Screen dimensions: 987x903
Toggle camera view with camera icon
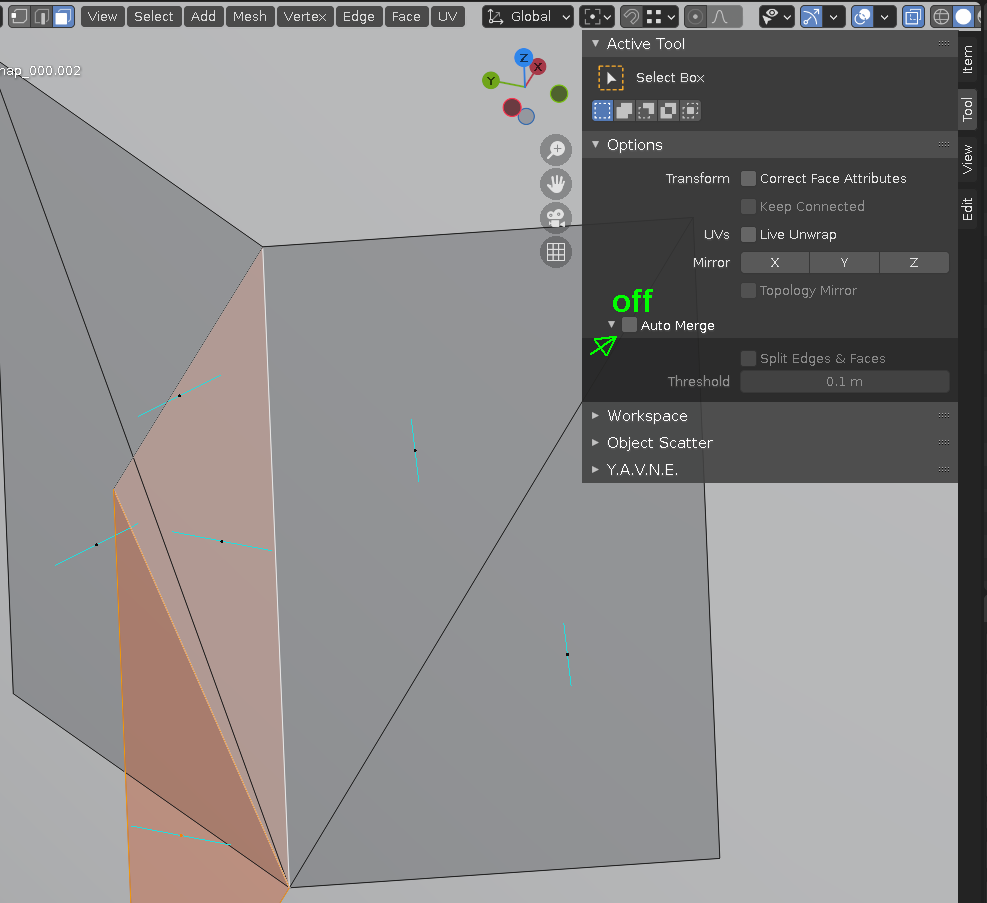(x=555, y=218)
